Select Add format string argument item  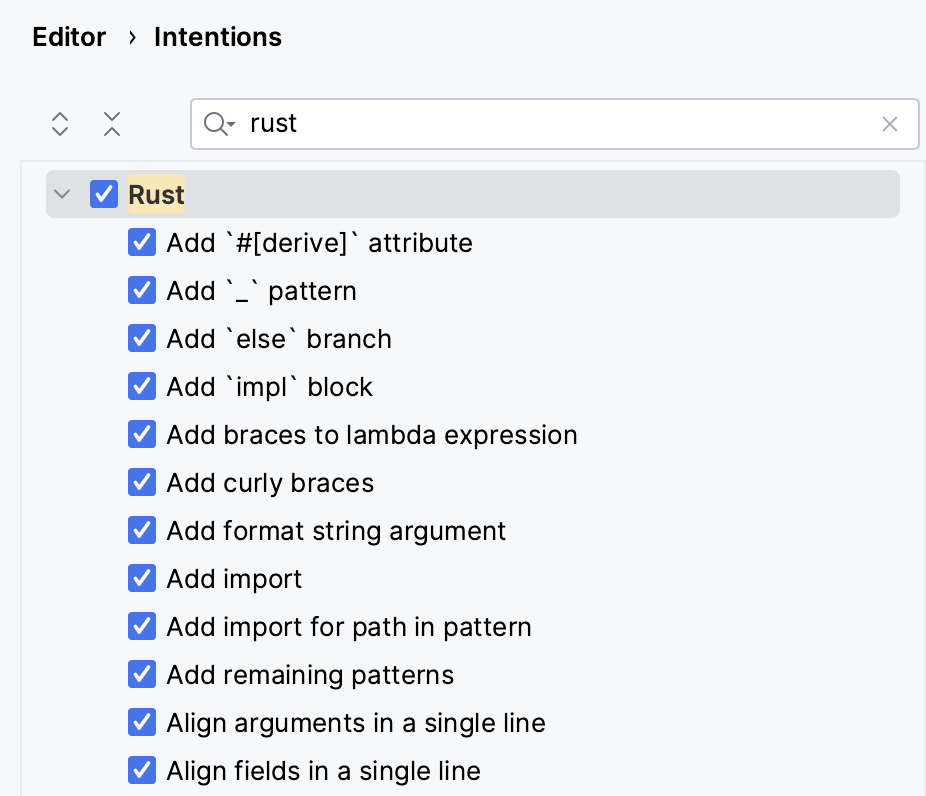336,531
